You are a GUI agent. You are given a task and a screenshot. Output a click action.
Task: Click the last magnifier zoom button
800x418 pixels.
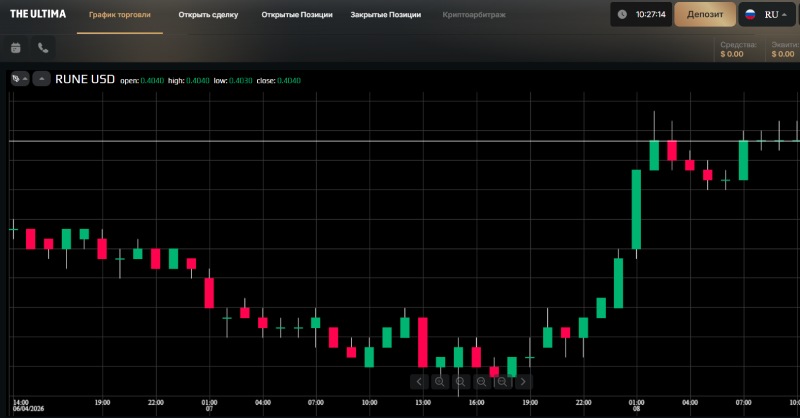(502, 381)
